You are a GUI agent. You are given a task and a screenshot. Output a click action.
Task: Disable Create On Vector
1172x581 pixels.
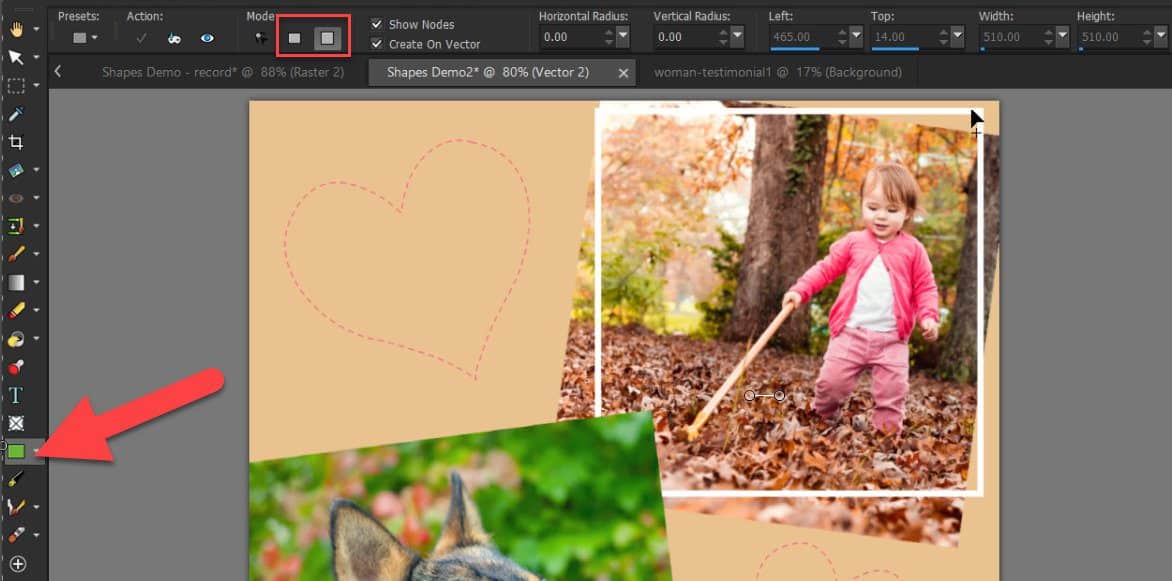[x=377, y=44]
